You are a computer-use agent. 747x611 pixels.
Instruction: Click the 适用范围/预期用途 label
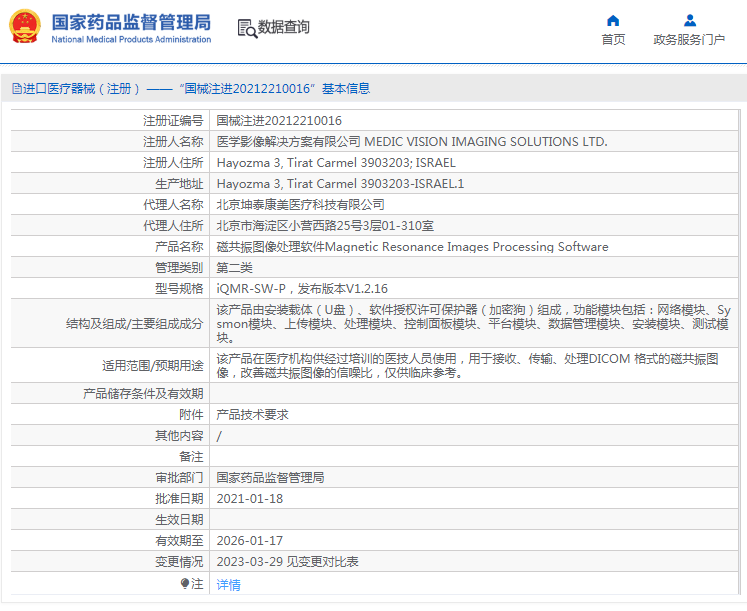[152, 366]
